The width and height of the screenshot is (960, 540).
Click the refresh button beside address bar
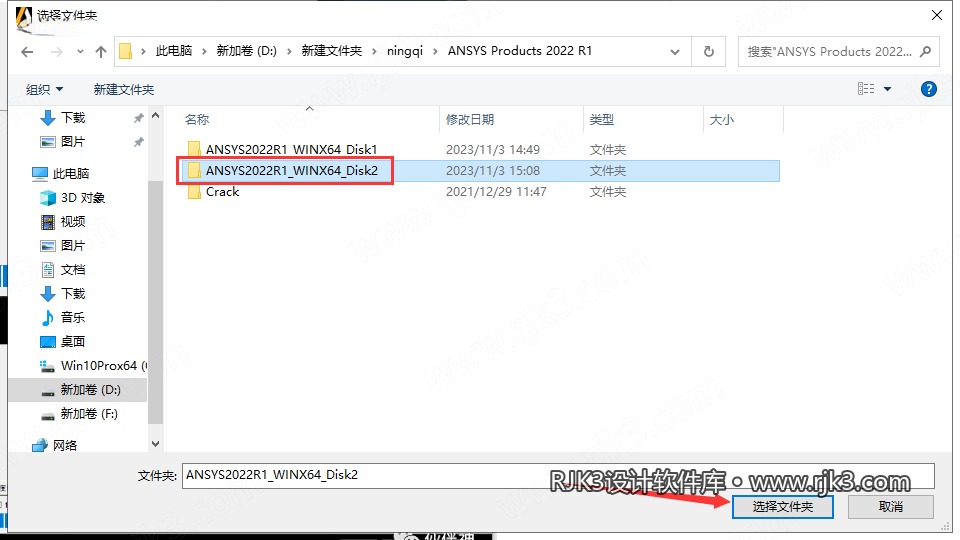click(x=709, y=51)
